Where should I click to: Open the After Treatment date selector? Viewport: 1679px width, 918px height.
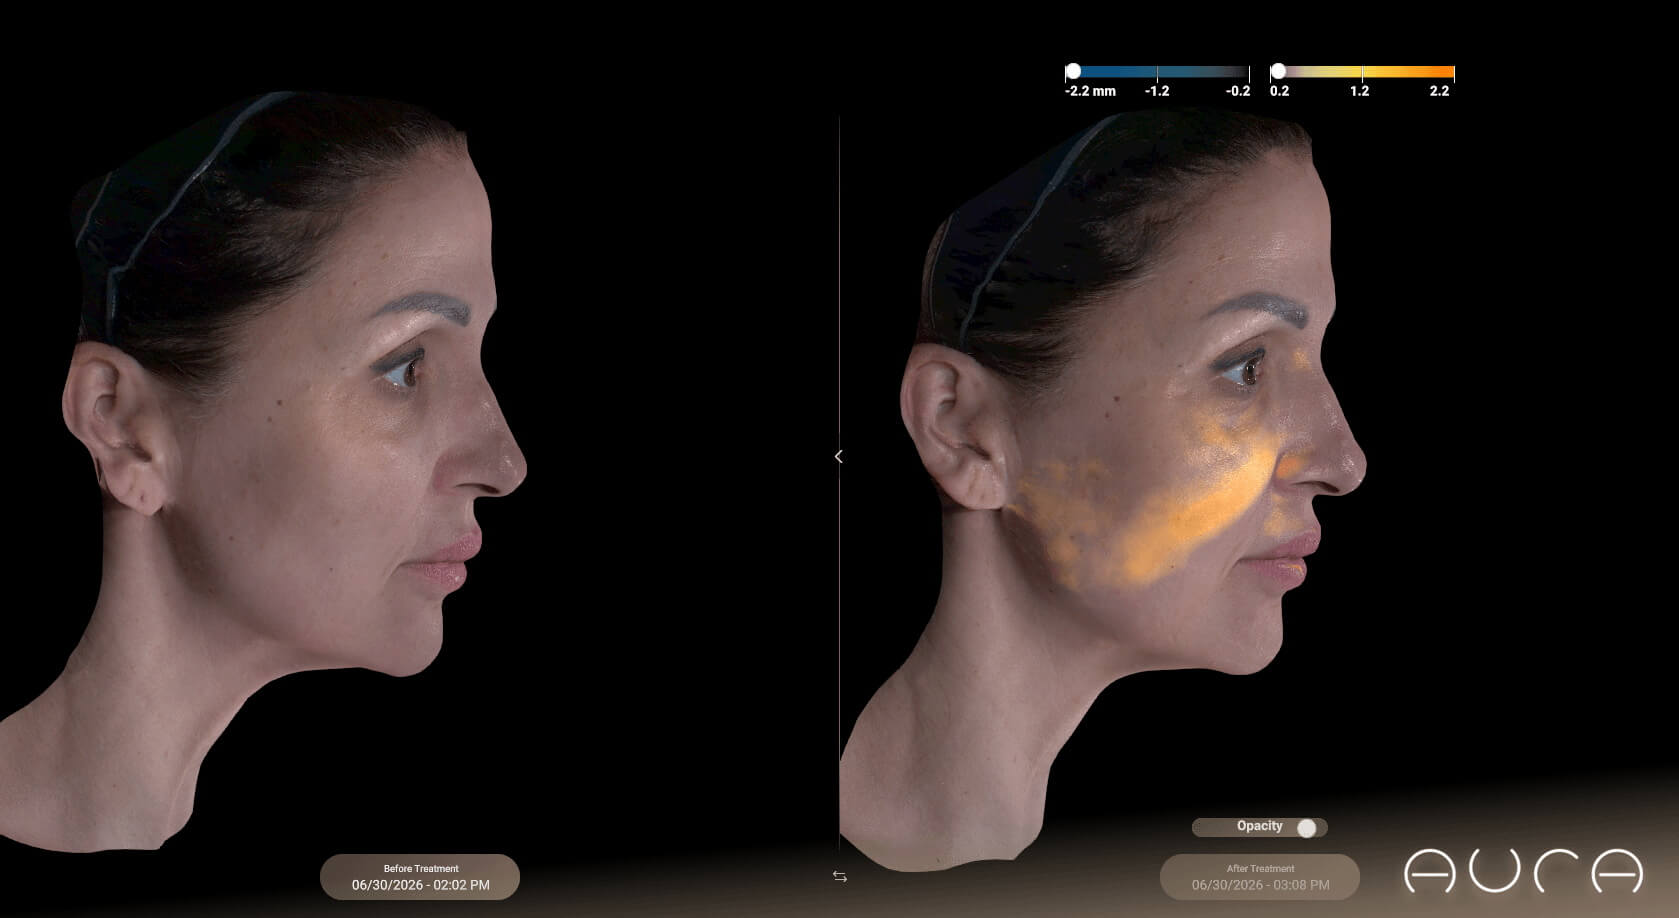(x=1260, y=877)
